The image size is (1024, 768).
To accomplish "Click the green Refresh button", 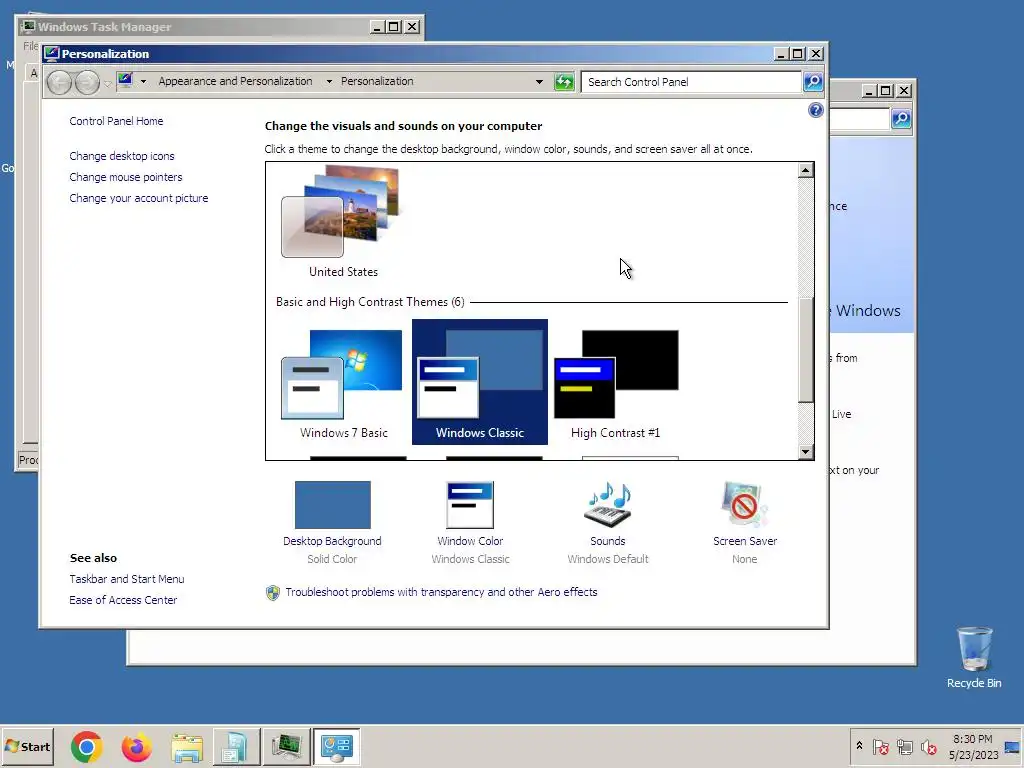I will pos(564,82).
